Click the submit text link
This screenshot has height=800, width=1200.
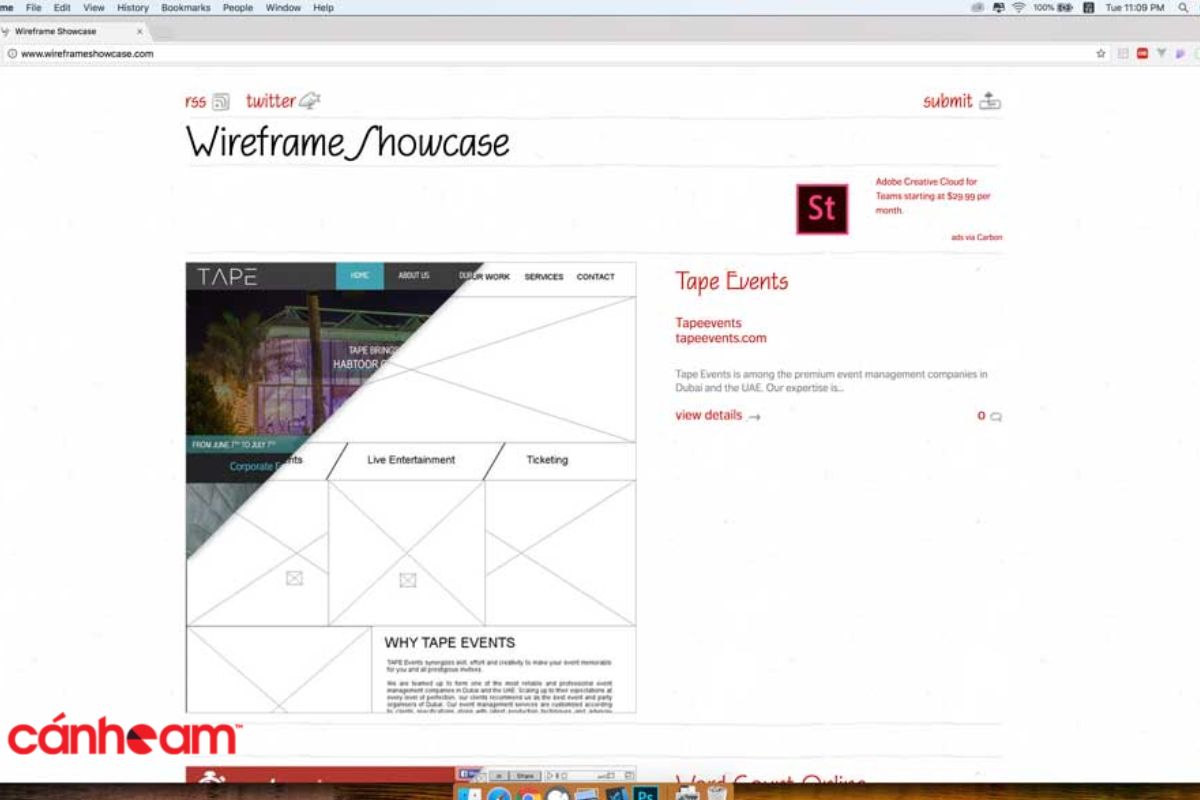coord(948,101)
